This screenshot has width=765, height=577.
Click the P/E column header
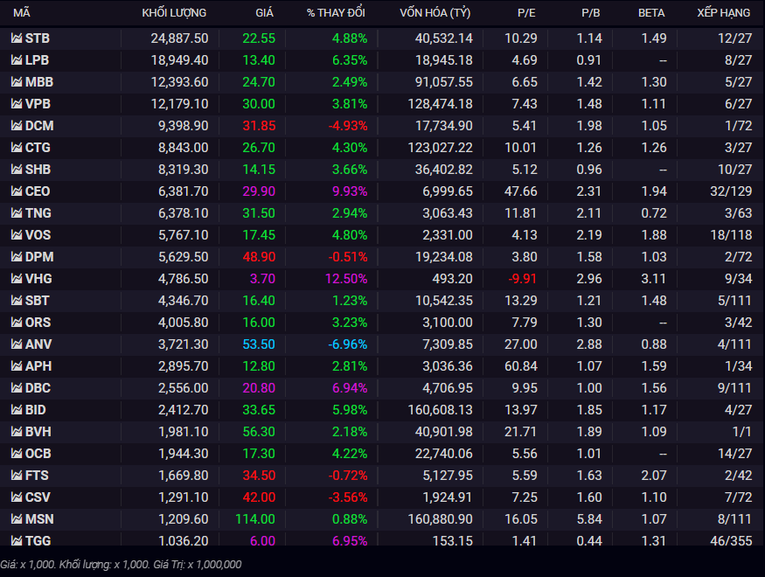point(526,13)
